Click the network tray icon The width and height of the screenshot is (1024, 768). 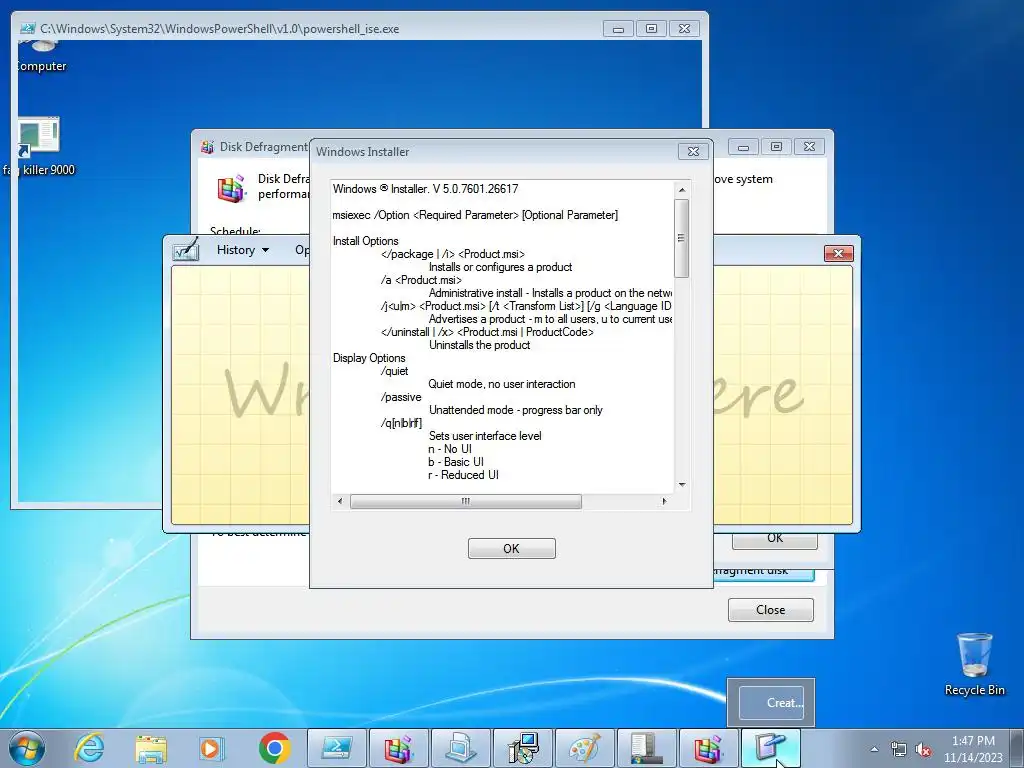point(899,749)
